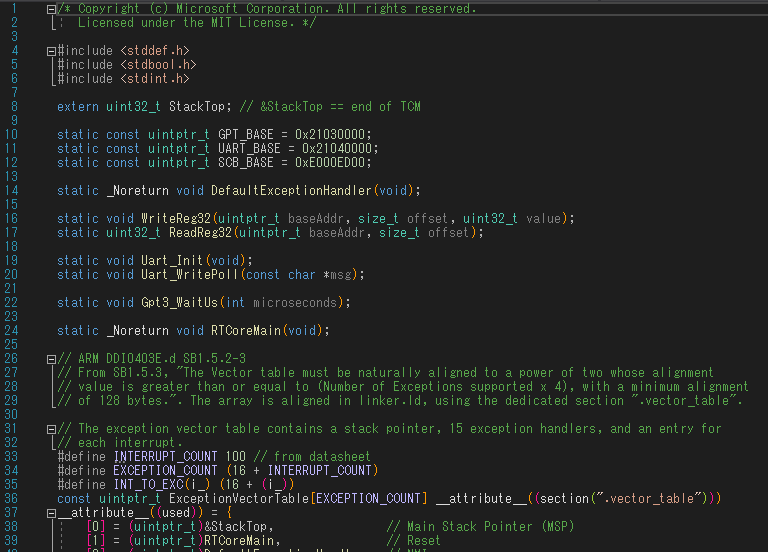Click the StackTop identifier on line 8

[196, 107]
